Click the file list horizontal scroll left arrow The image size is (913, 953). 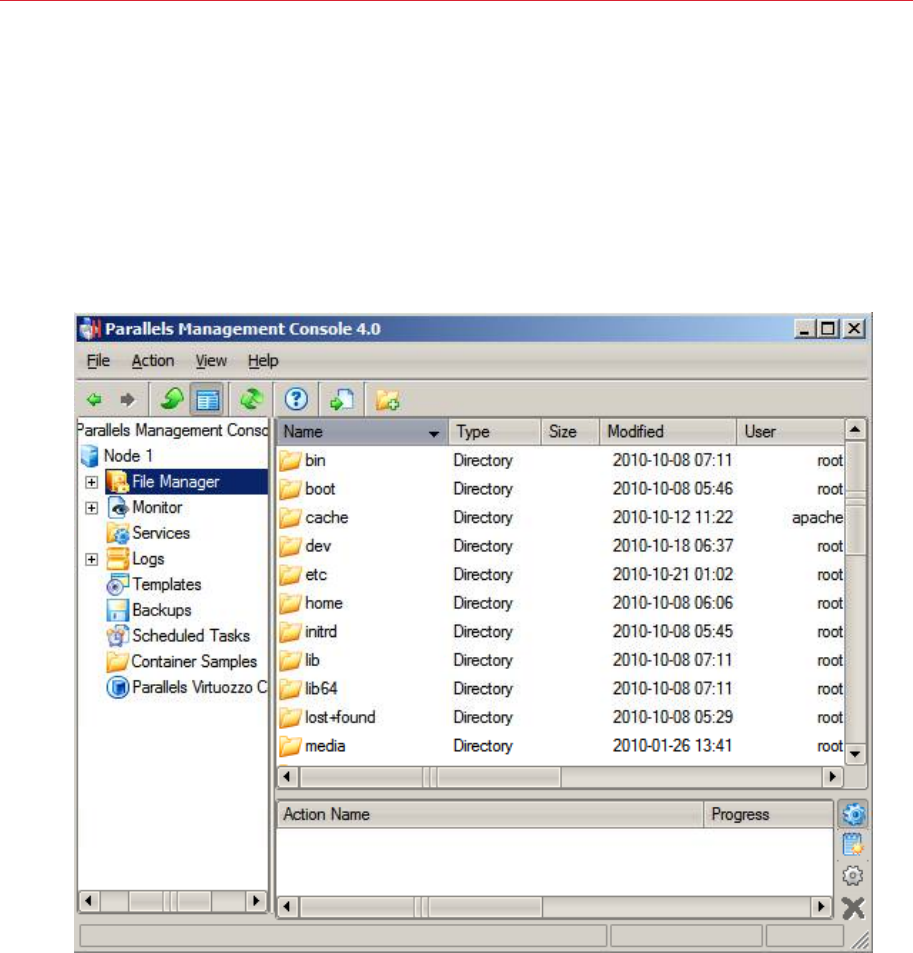(x=287, y=777)
